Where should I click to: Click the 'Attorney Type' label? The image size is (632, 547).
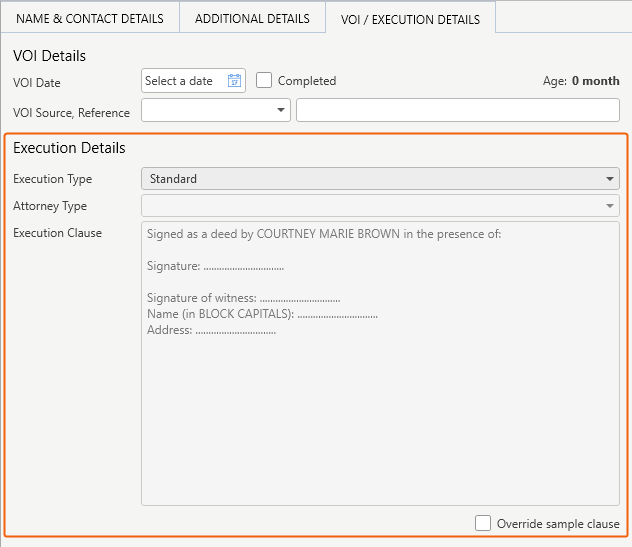click(50, 206)
